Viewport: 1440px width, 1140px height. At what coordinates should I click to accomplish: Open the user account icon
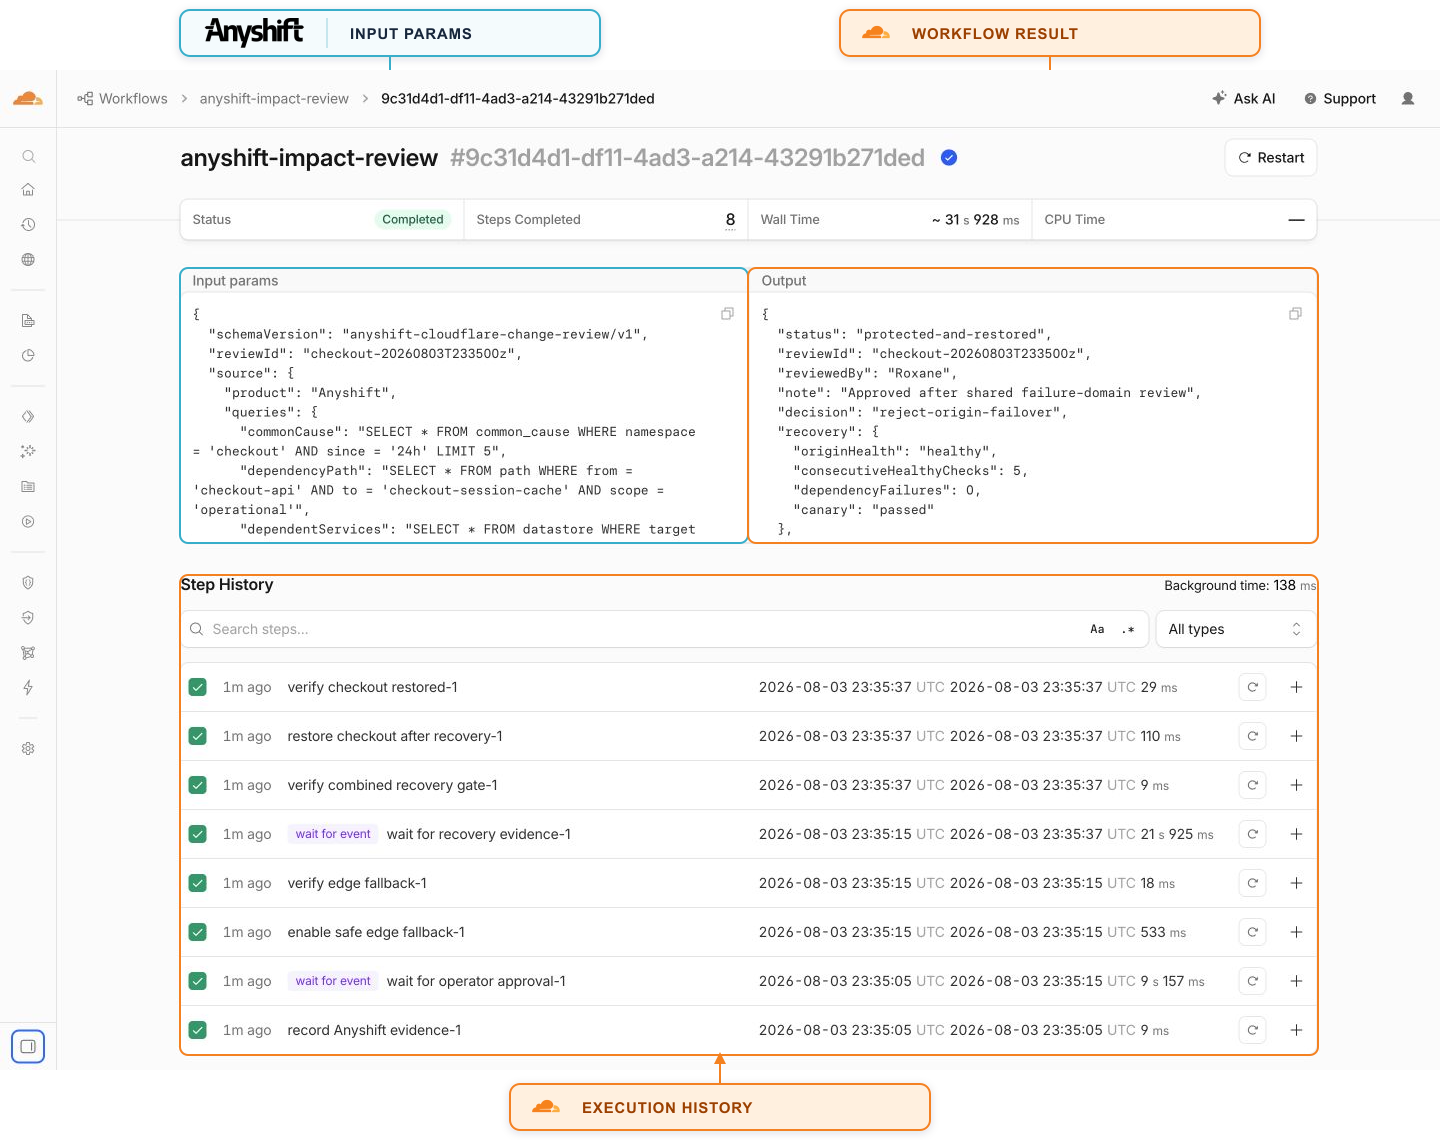tap(1408, 98)
